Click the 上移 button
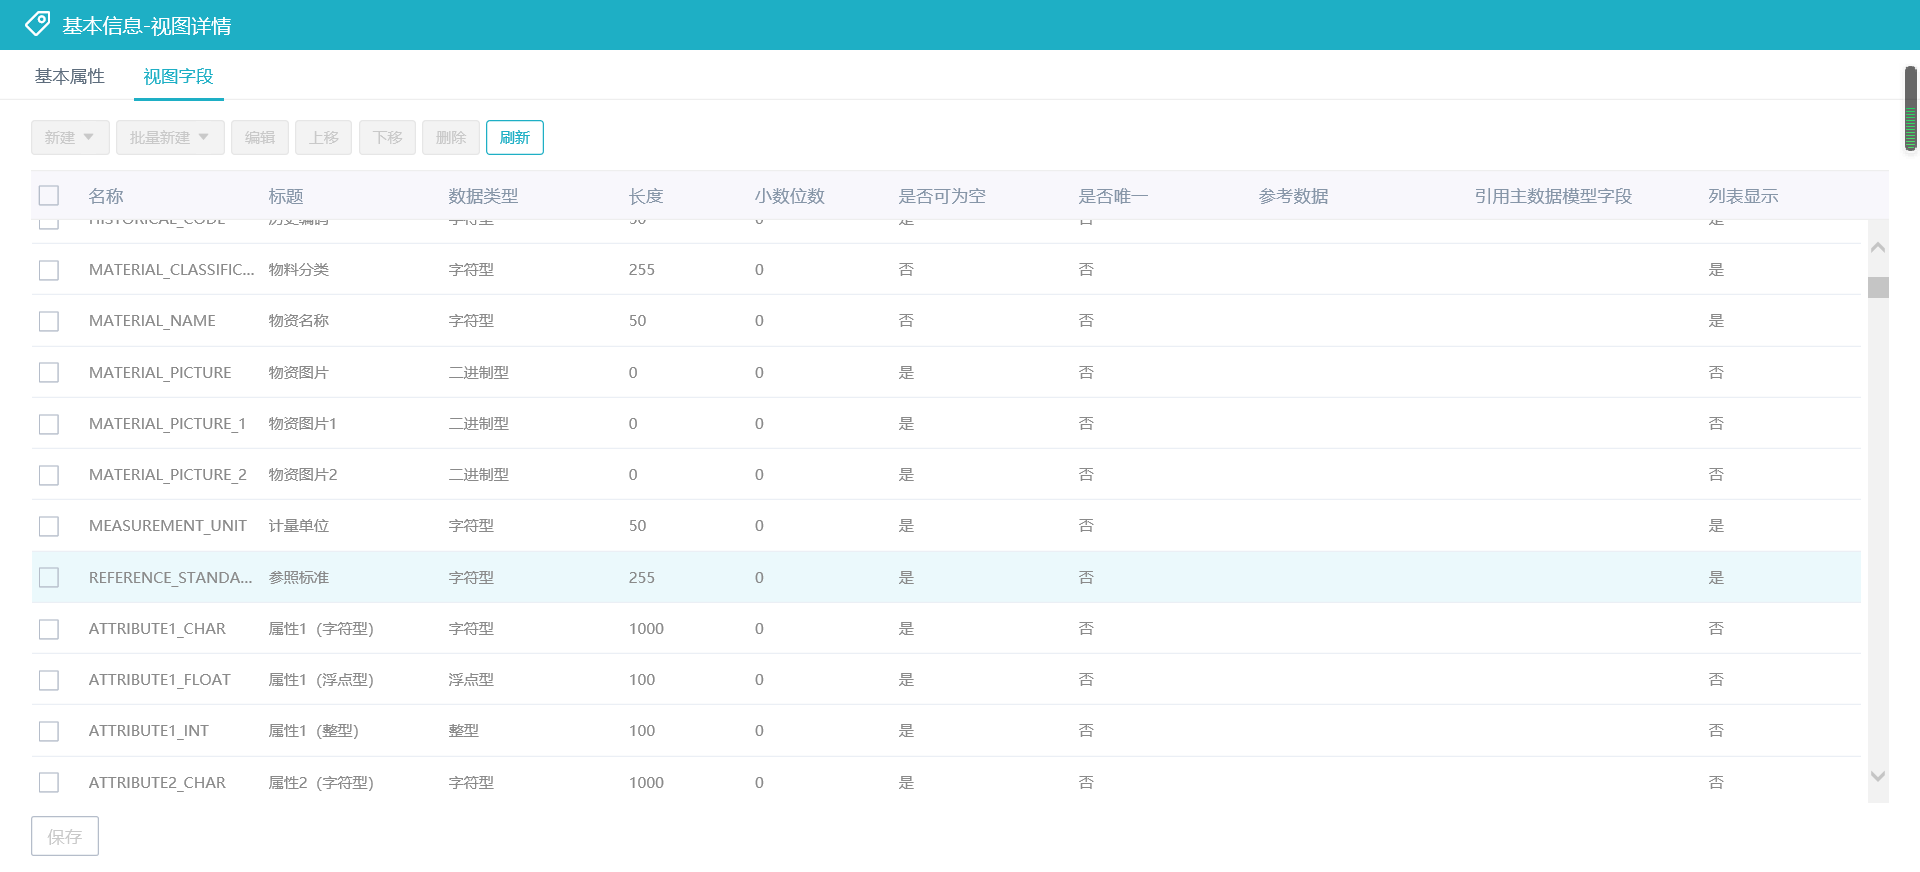The width and height of the screenshot is (1920, 872). click(323, 138)
